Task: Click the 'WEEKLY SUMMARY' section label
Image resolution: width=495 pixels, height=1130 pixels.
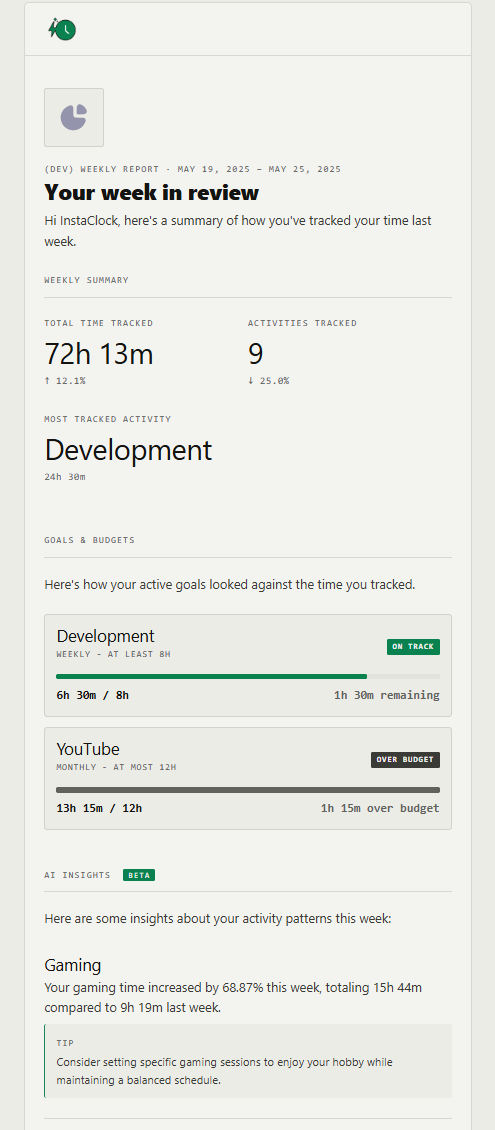Action: (x=86, y=280)
